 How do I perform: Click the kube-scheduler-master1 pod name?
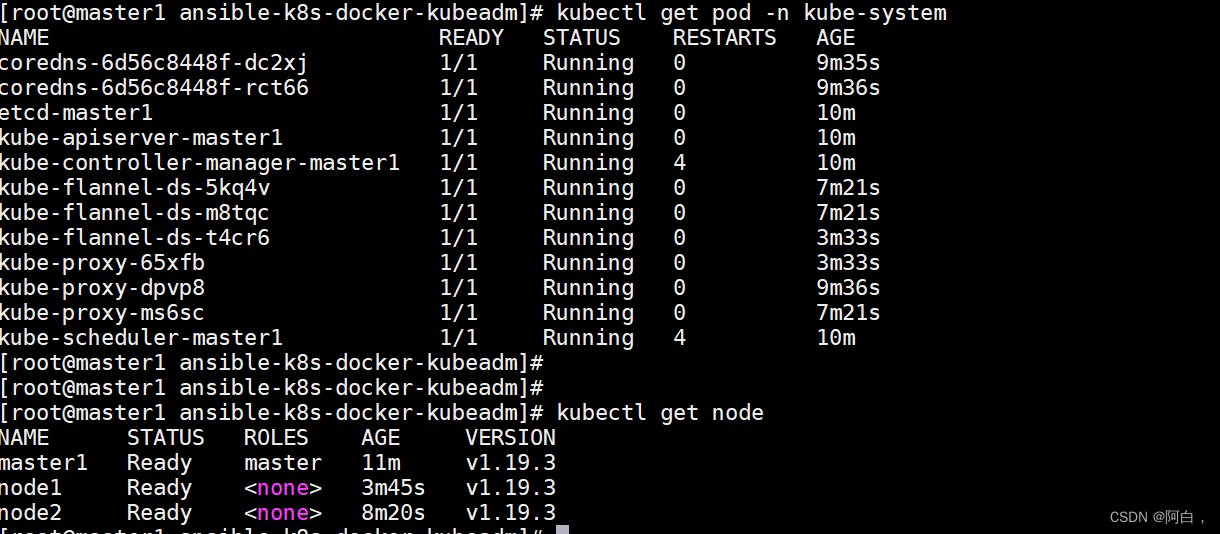(141, 338)
